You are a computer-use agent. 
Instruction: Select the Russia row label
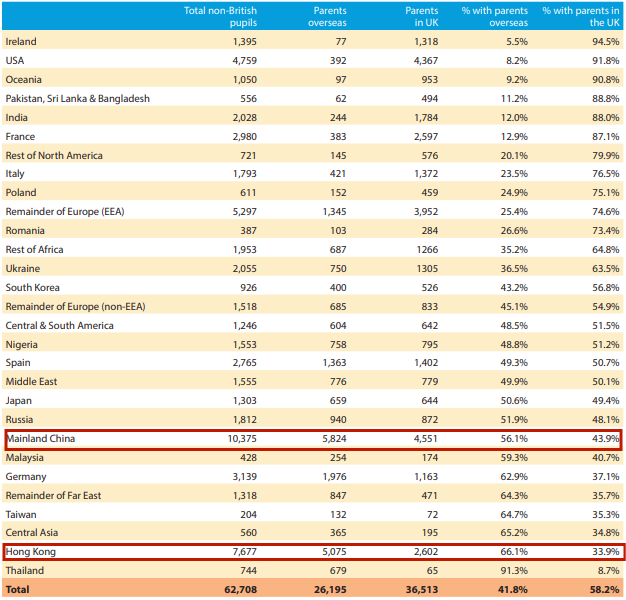coord(19,420)
